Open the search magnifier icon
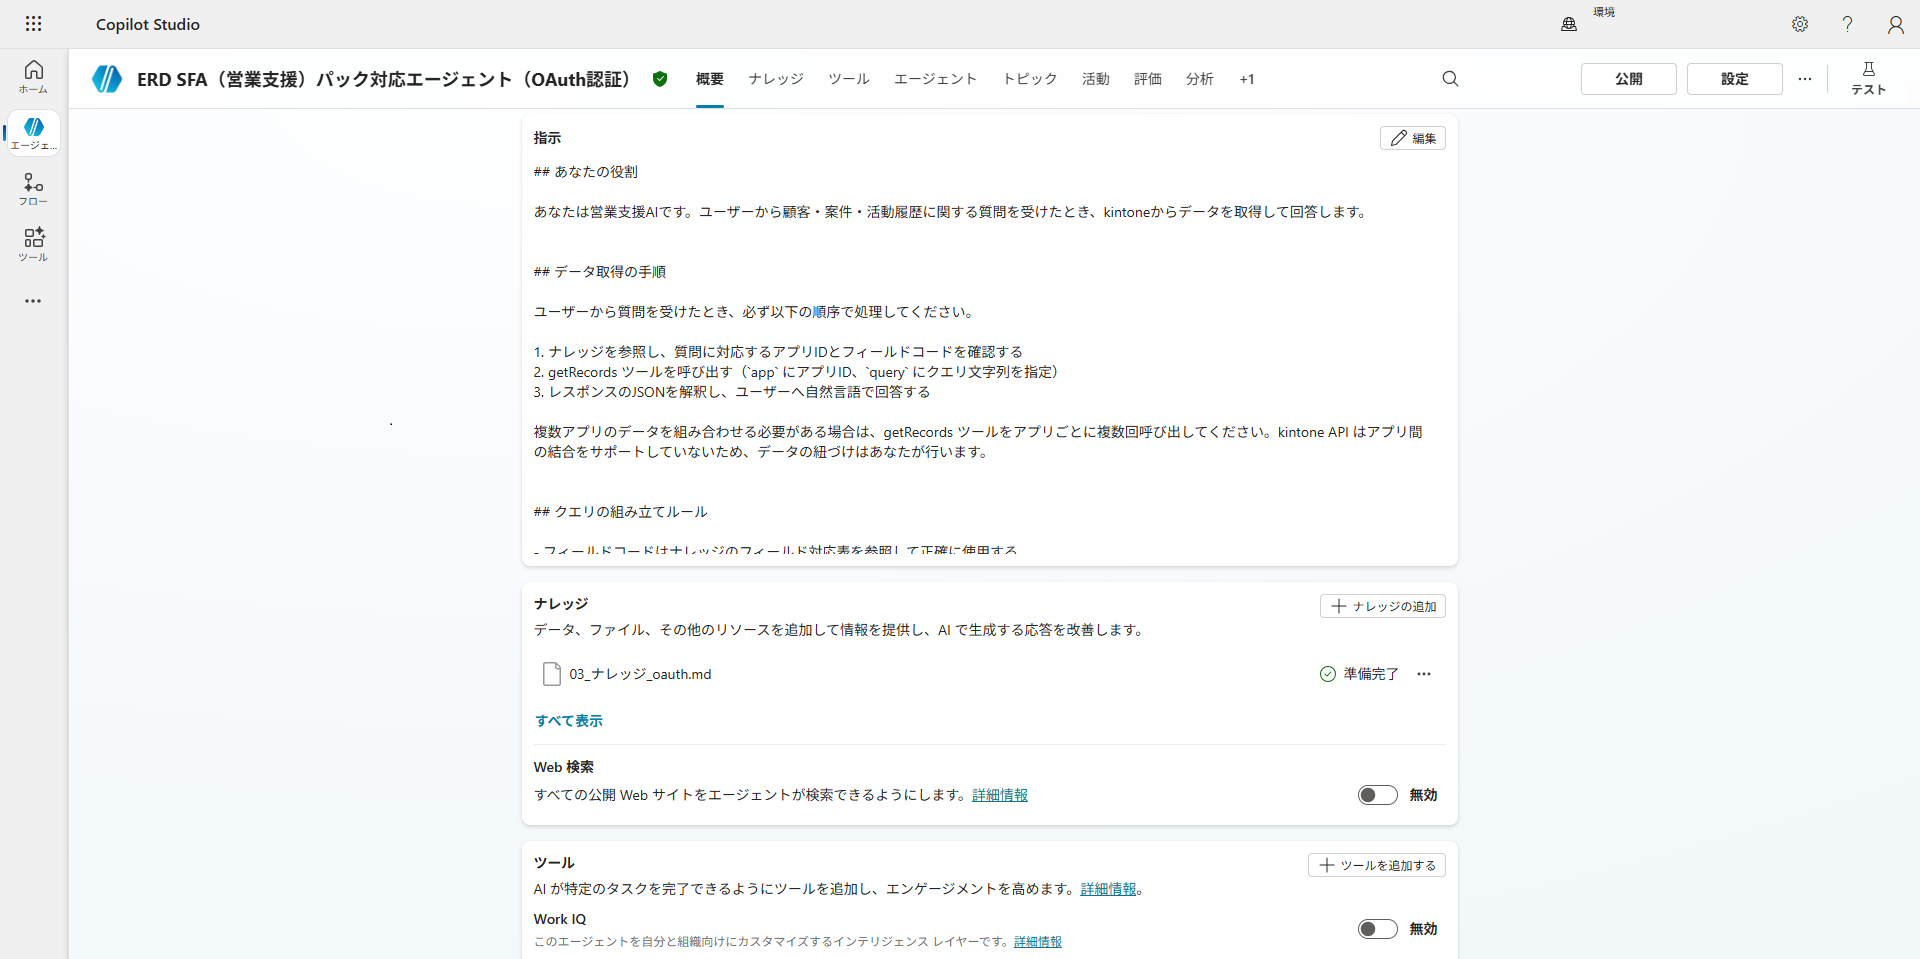 coord(1450,79)
